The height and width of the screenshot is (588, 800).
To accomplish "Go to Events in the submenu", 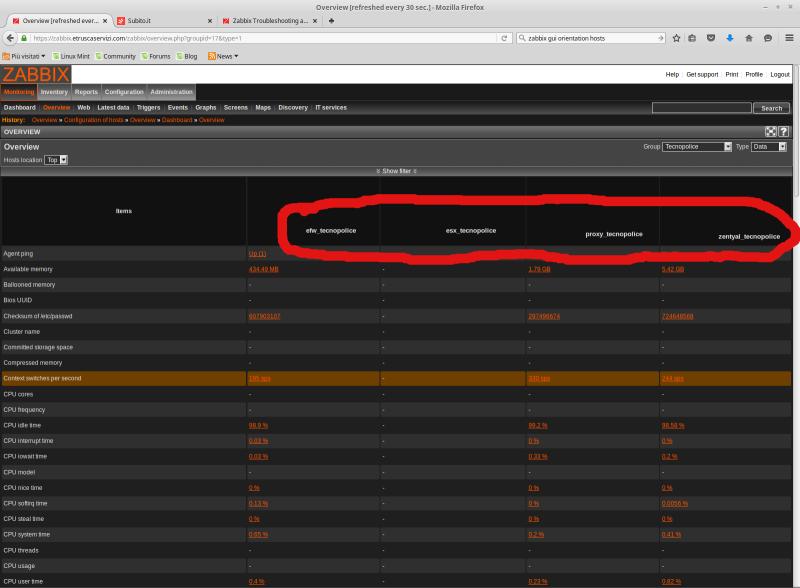I will (178, 108).
